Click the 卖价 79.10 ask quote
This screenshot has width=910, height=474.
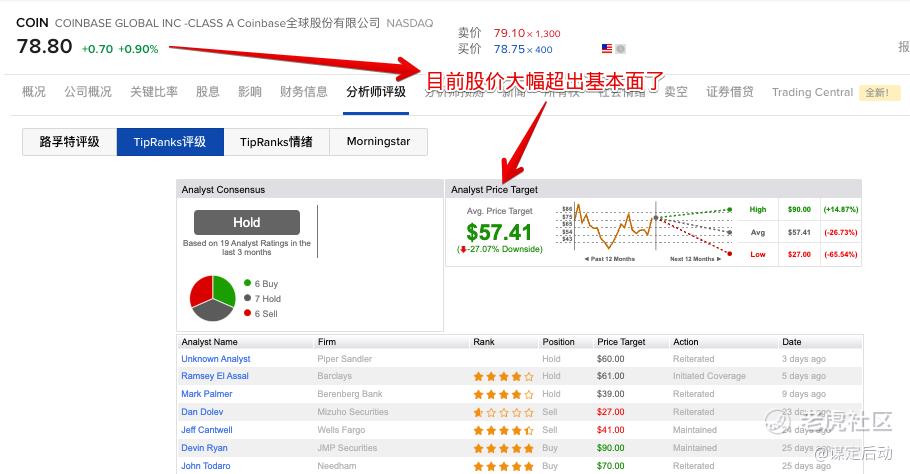click(x=509, y=33)
